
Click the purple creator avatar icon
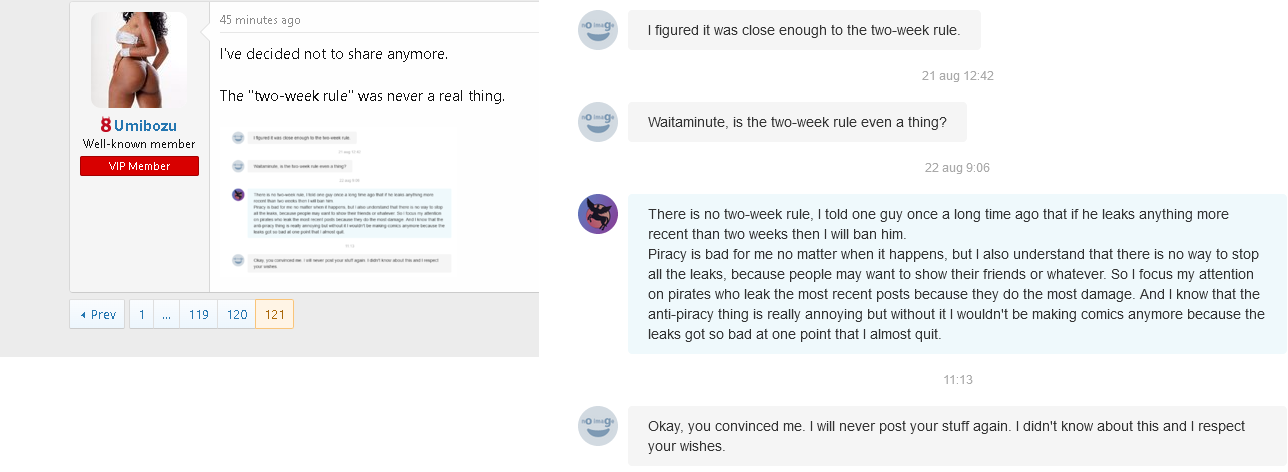pos(598,214)
